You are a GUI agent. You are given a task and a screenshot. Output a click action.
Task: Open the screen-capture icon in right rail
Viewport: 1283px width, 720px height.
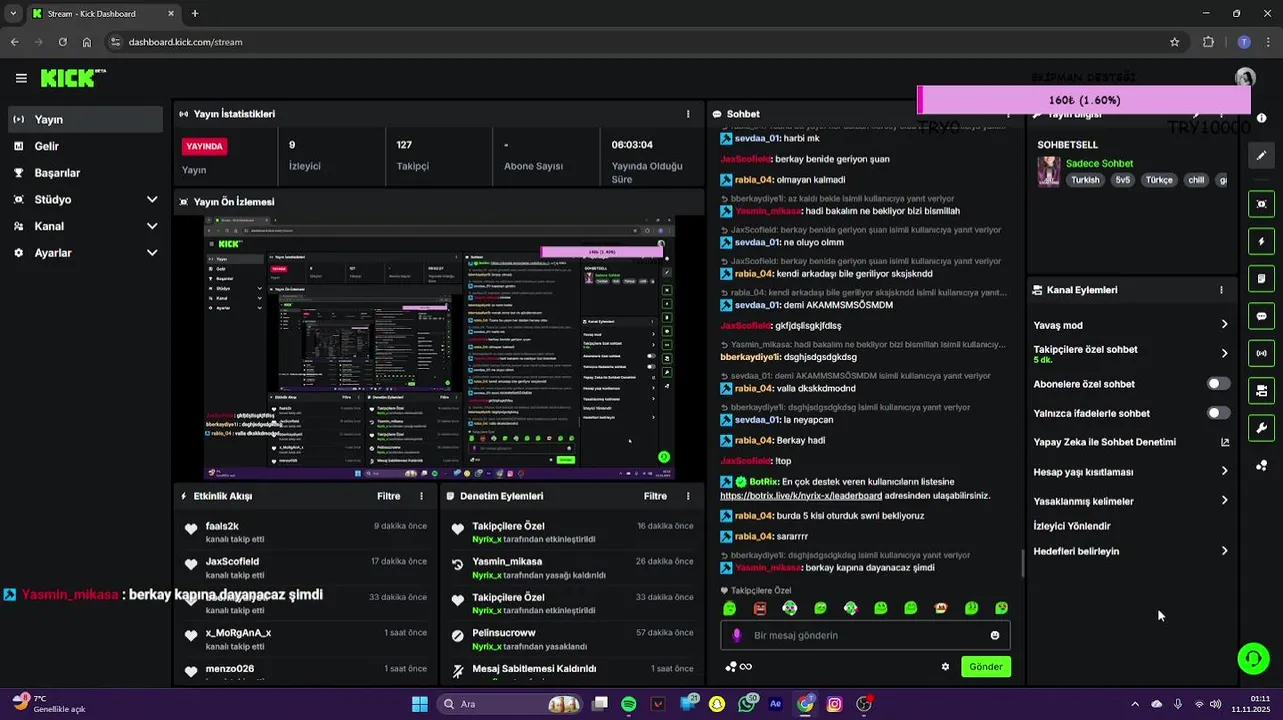pyautogui.click(x=1261, y=204)
